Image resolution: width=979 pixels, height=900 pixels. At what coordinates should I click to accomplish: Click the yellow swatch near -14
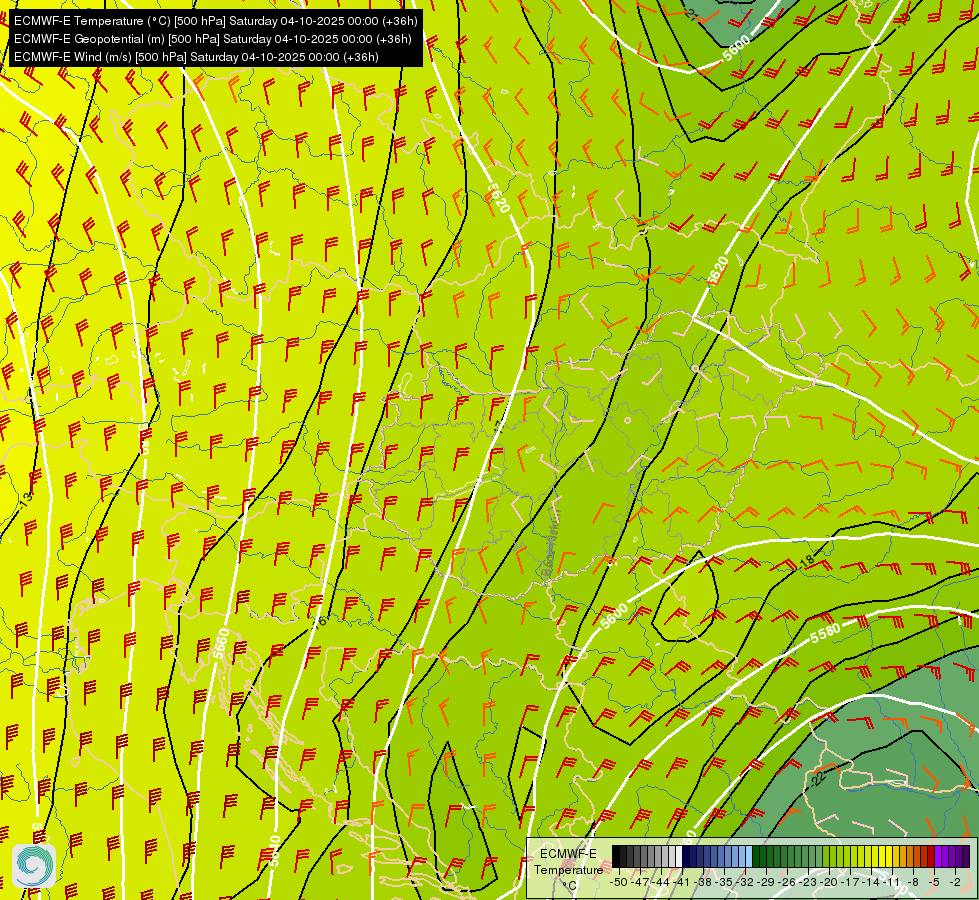point(875,856)
